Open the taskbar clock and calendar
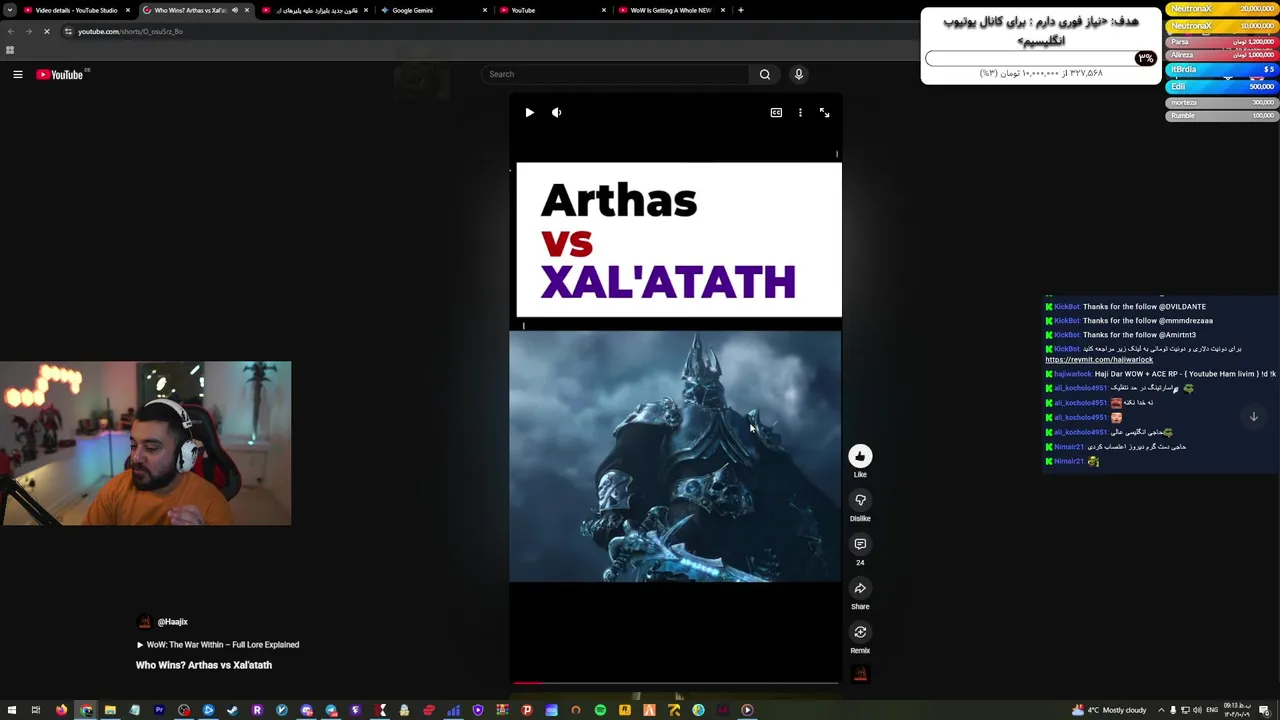 pos(1237,710)
